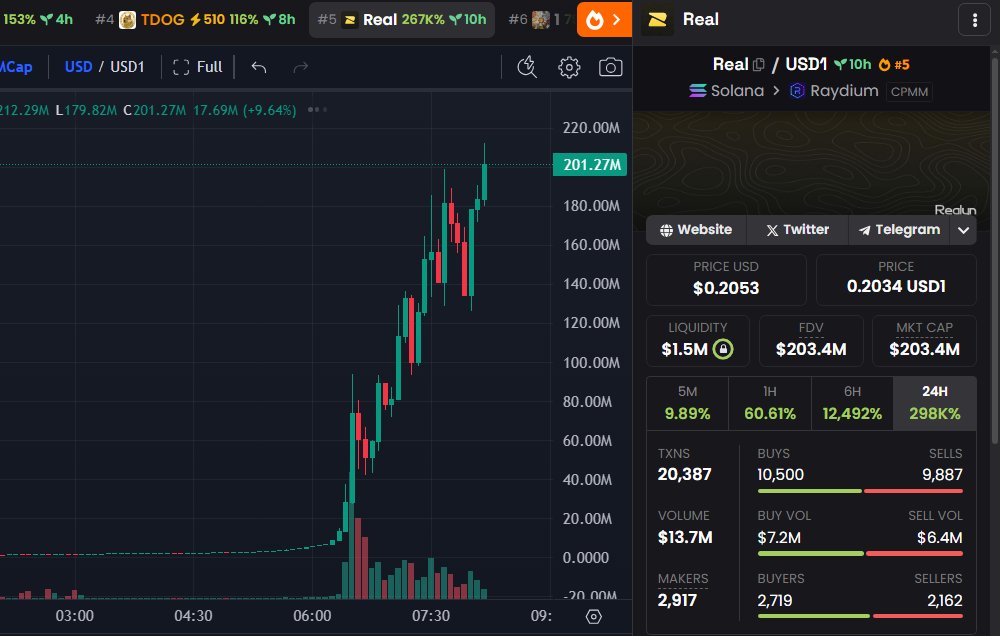Select the 24H timeframe stats tab
Image resolution: width=1000 pixels, height=636 pixels.
pyautogui.click(x=935, y=403)
